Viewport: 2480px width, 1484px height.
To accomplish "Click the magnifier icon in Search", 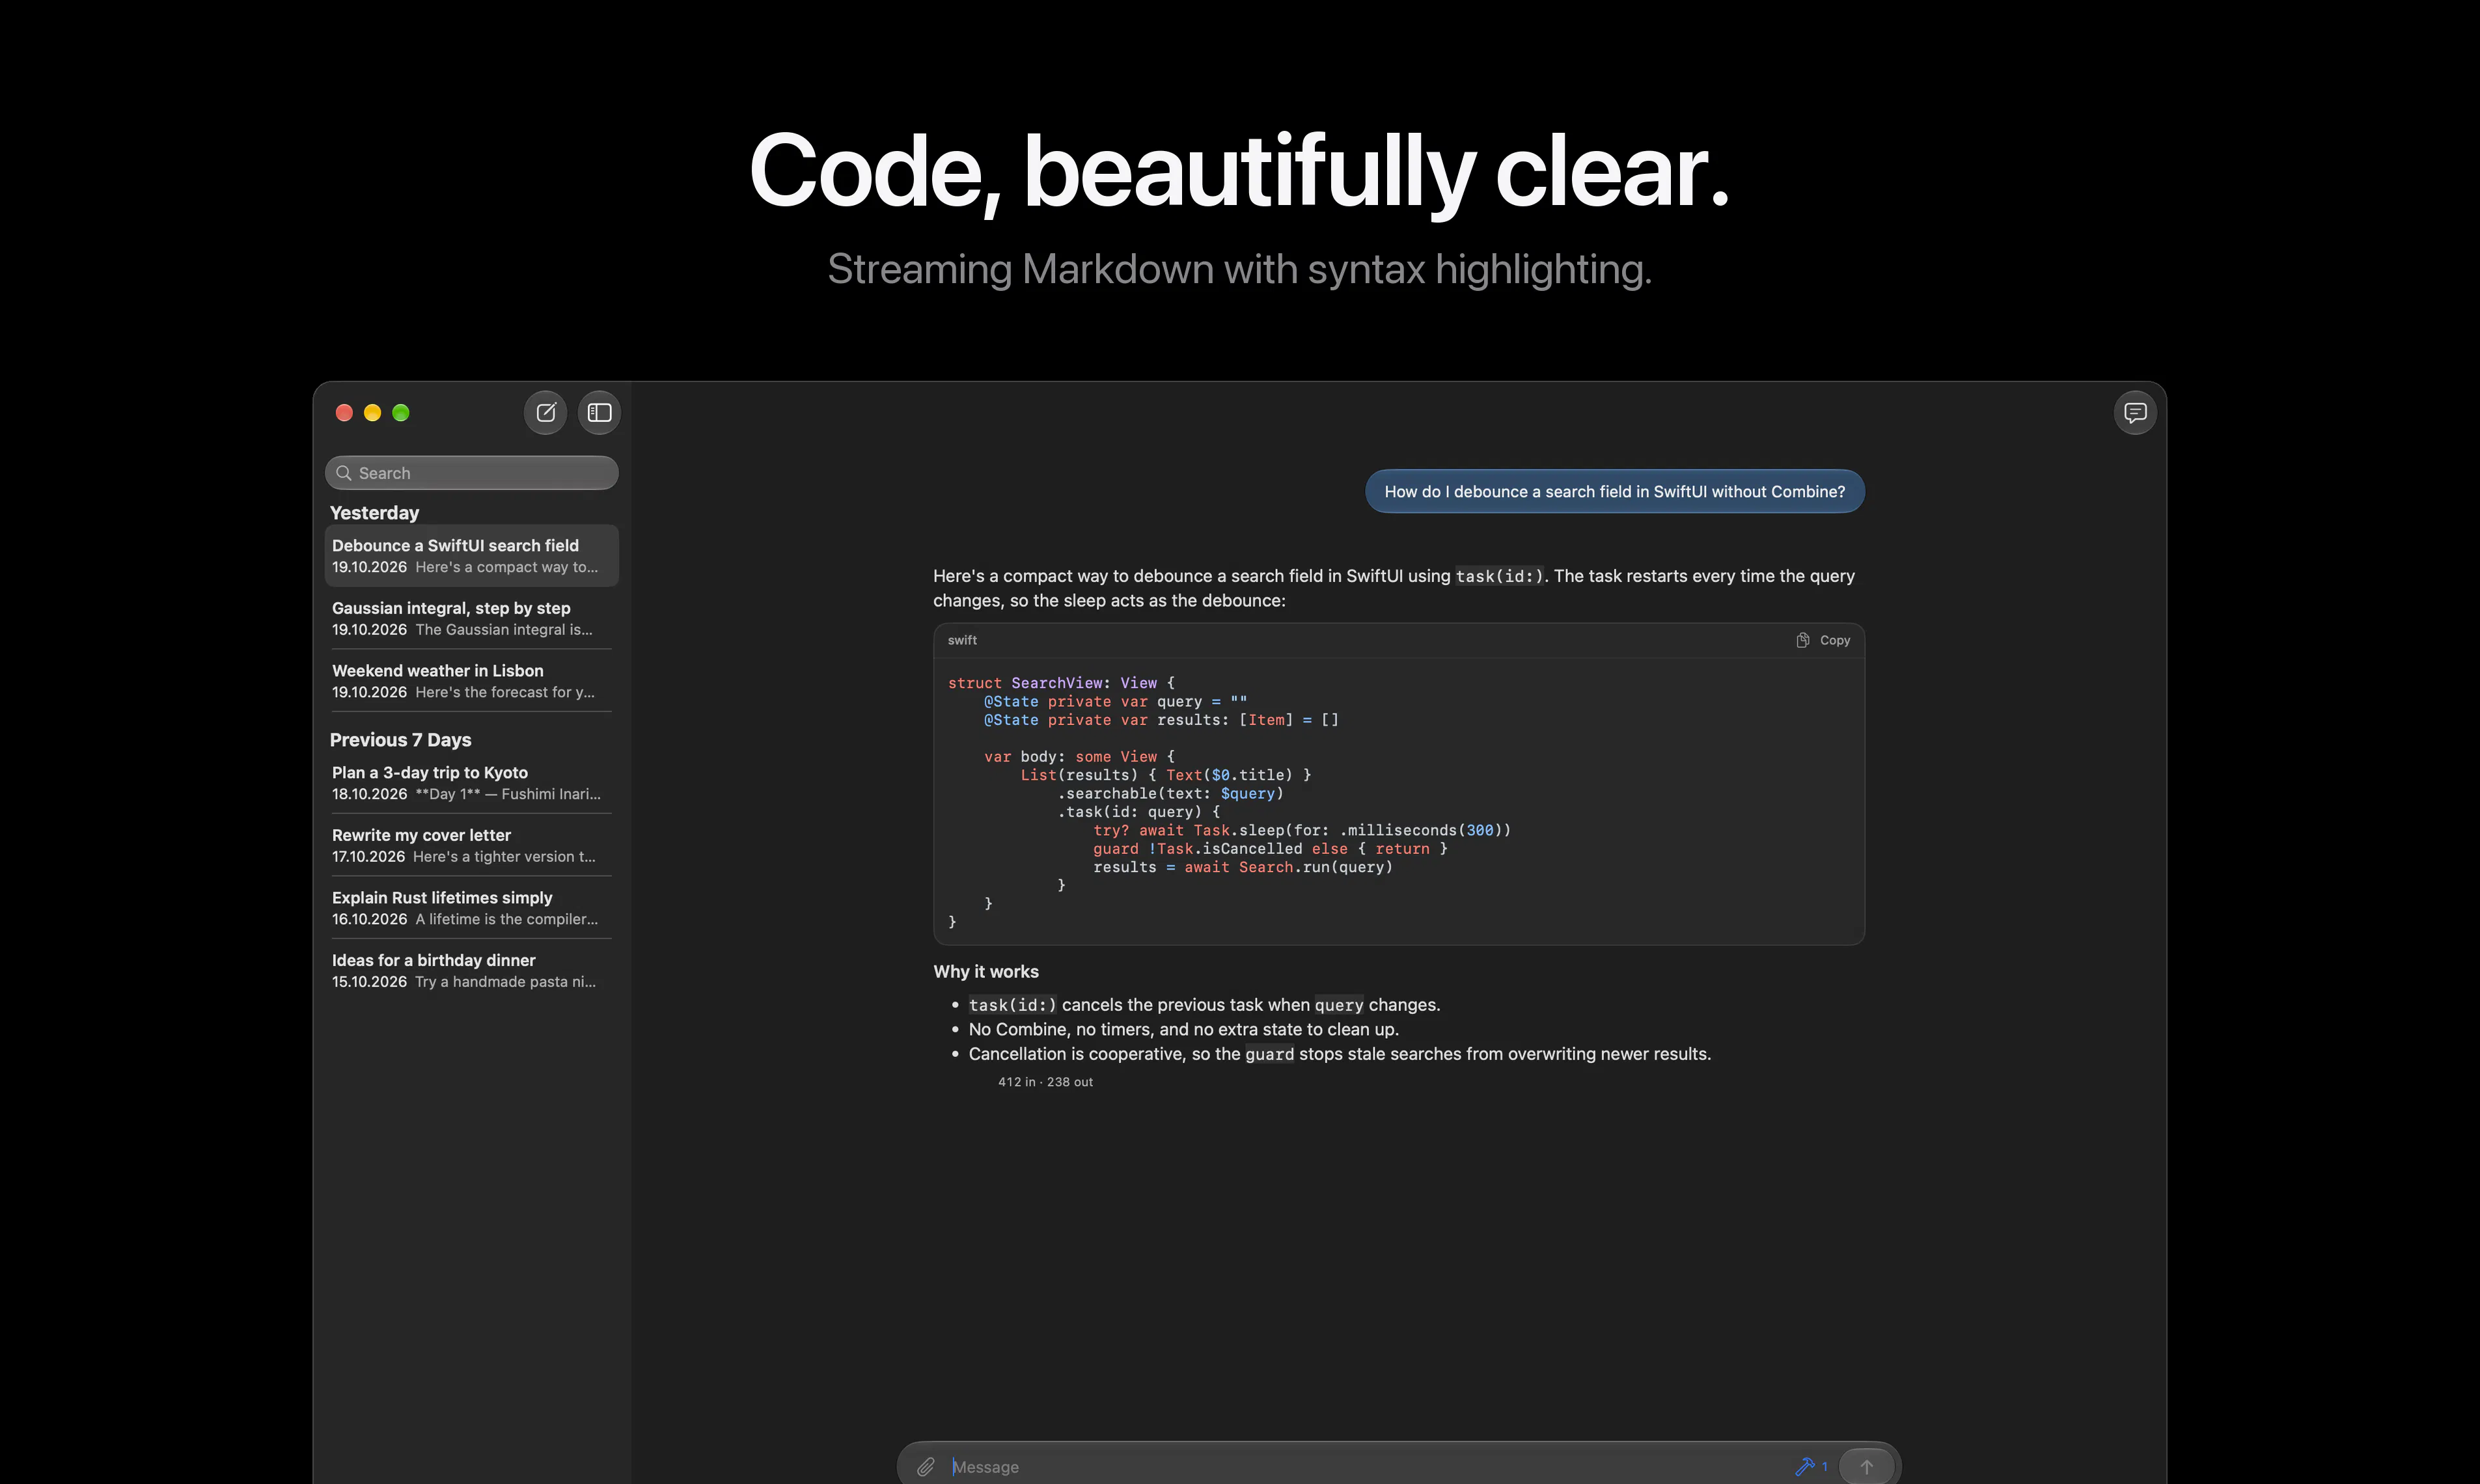I will (344, 473).
